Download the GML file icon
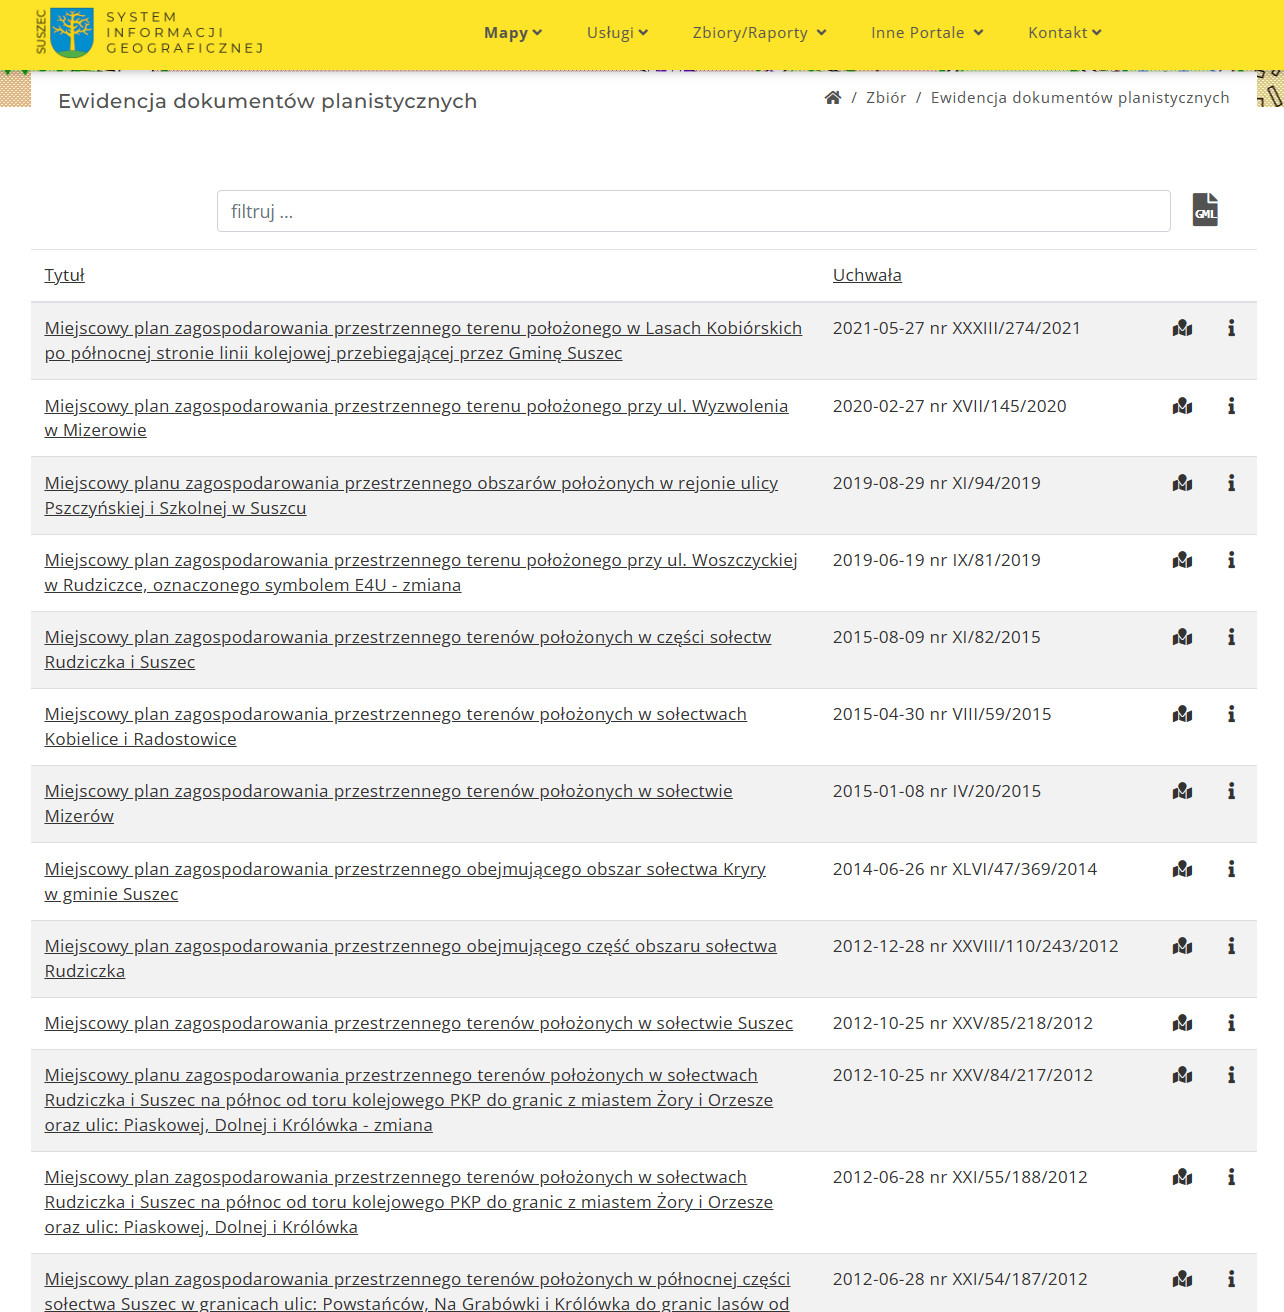This screenshot has height=1312, width=1284. 1205,210
